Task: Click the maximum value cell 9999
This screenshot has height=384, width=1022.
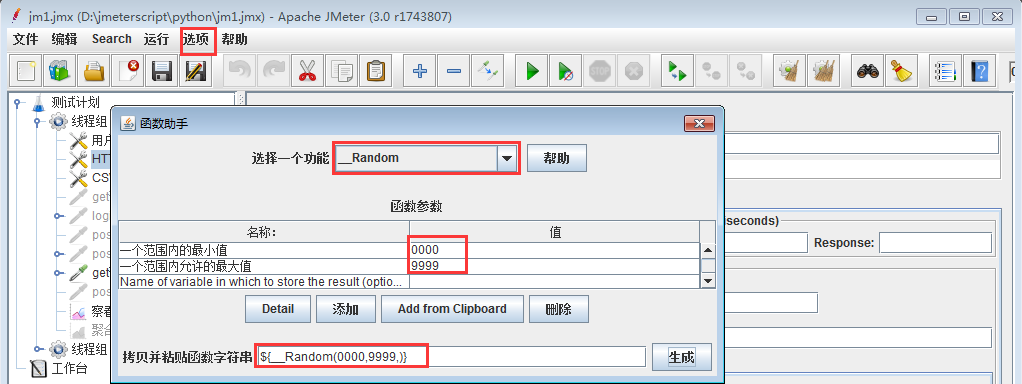Action: coord(554,266)
